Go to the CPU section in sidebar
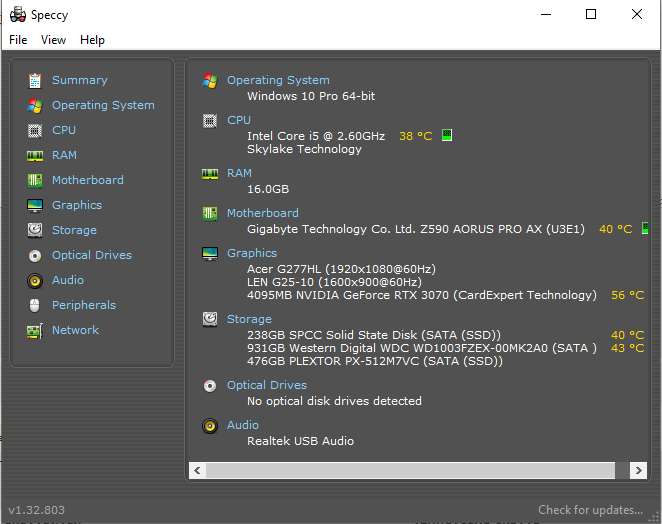 64,130
